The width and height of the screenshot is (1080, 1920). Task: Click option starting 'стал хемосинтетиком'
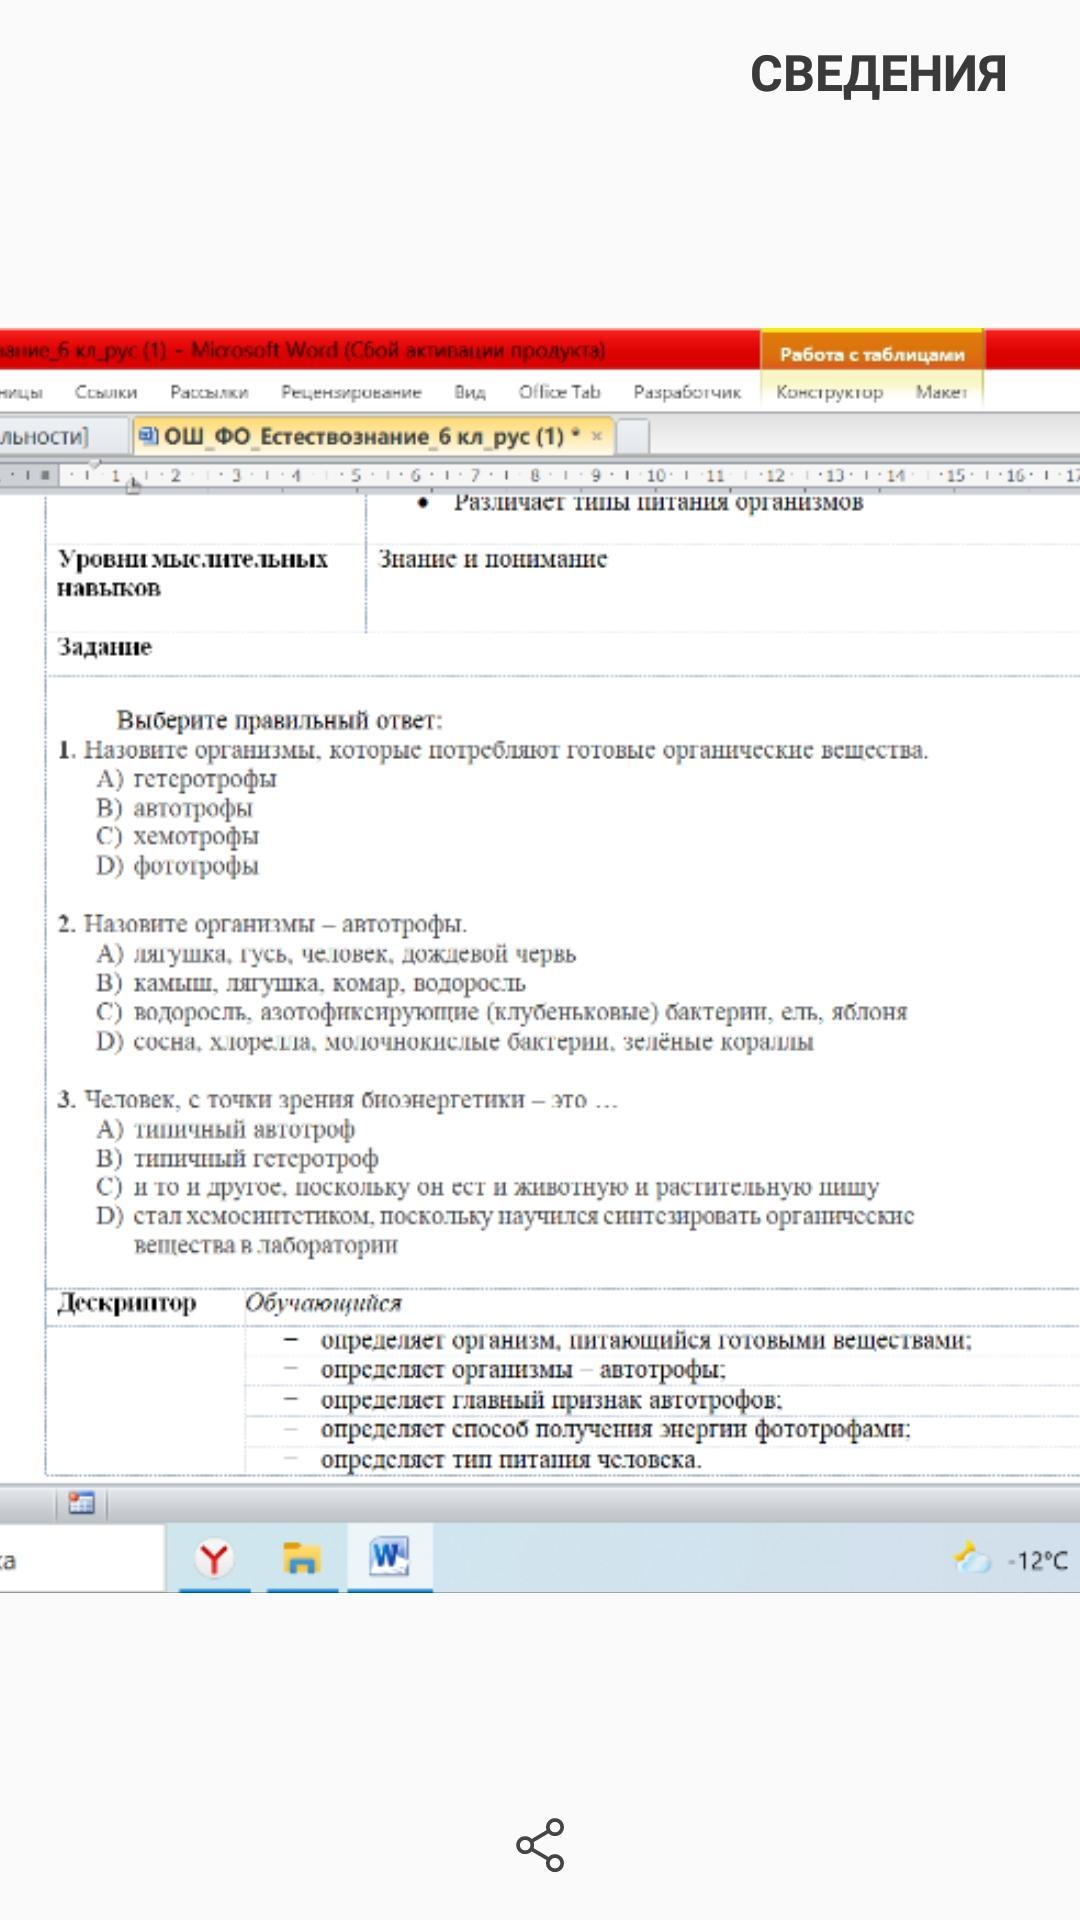(524, 1230)
